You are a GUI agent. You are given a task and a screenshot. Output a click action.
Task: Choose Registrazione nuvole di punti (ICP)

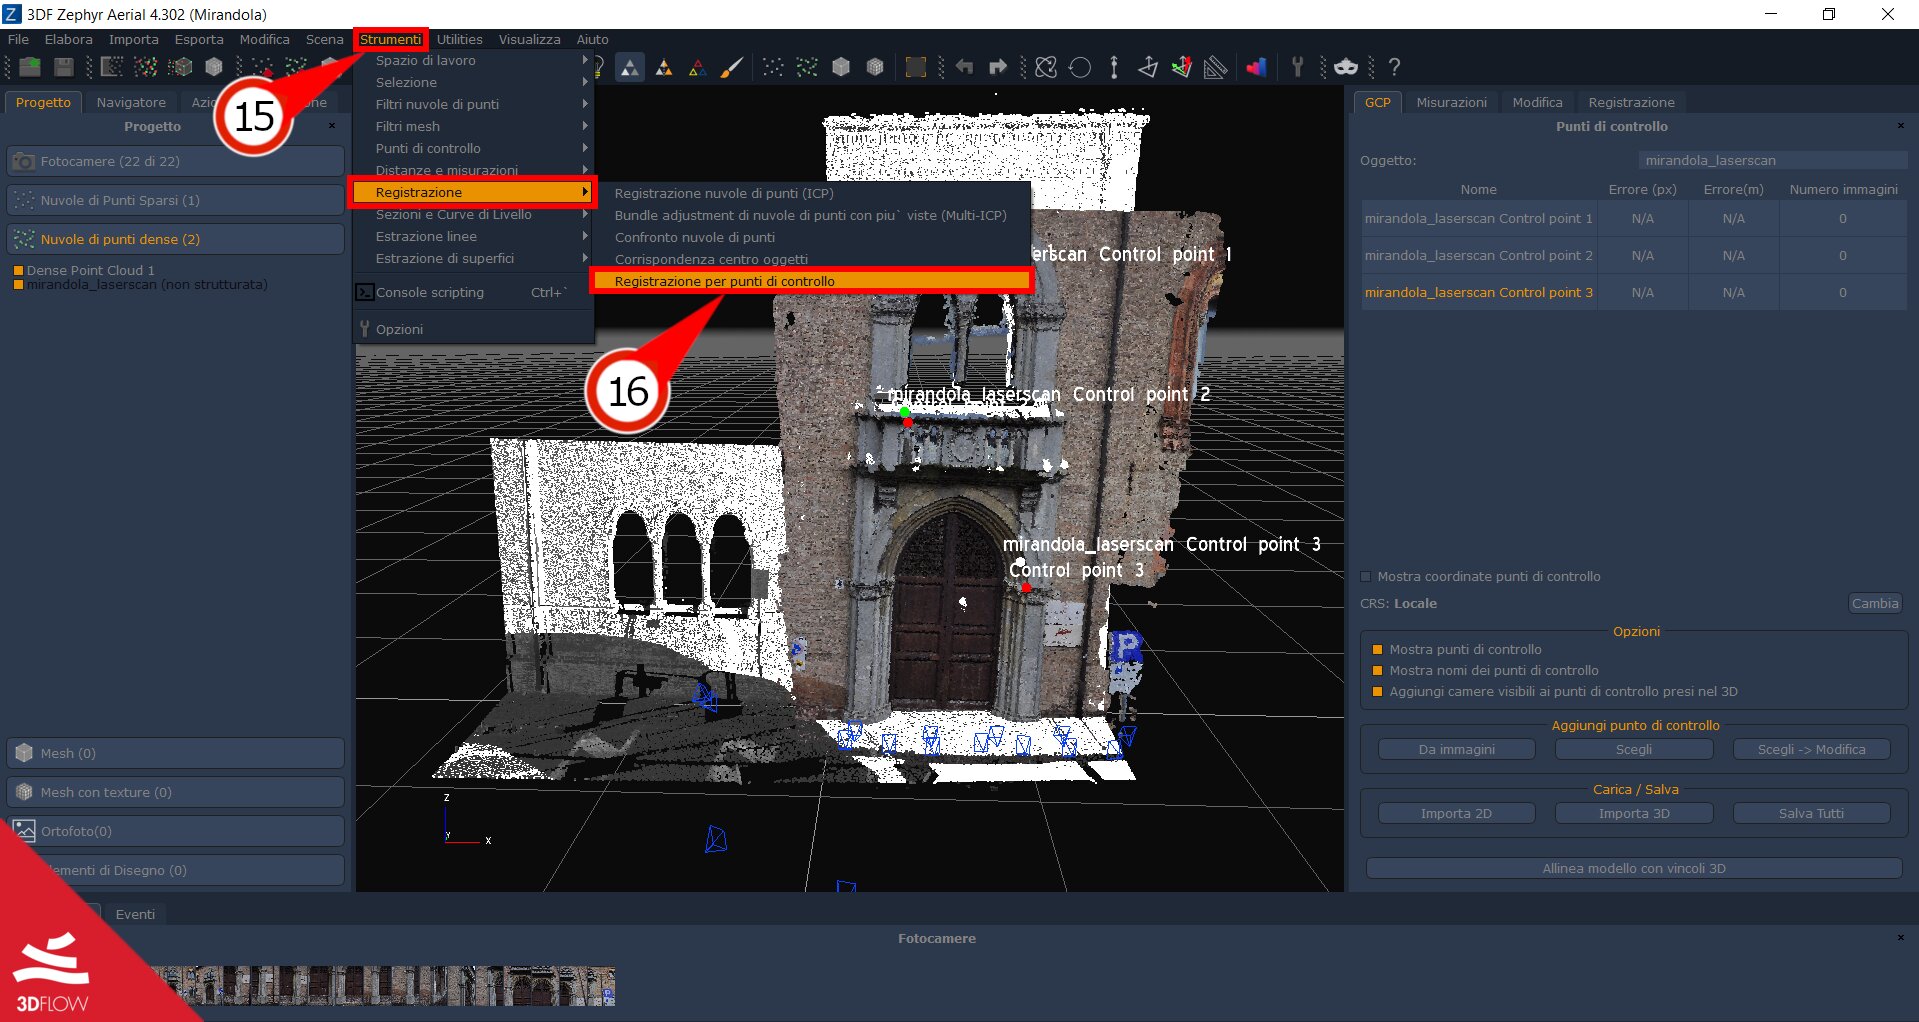[811, 194]
